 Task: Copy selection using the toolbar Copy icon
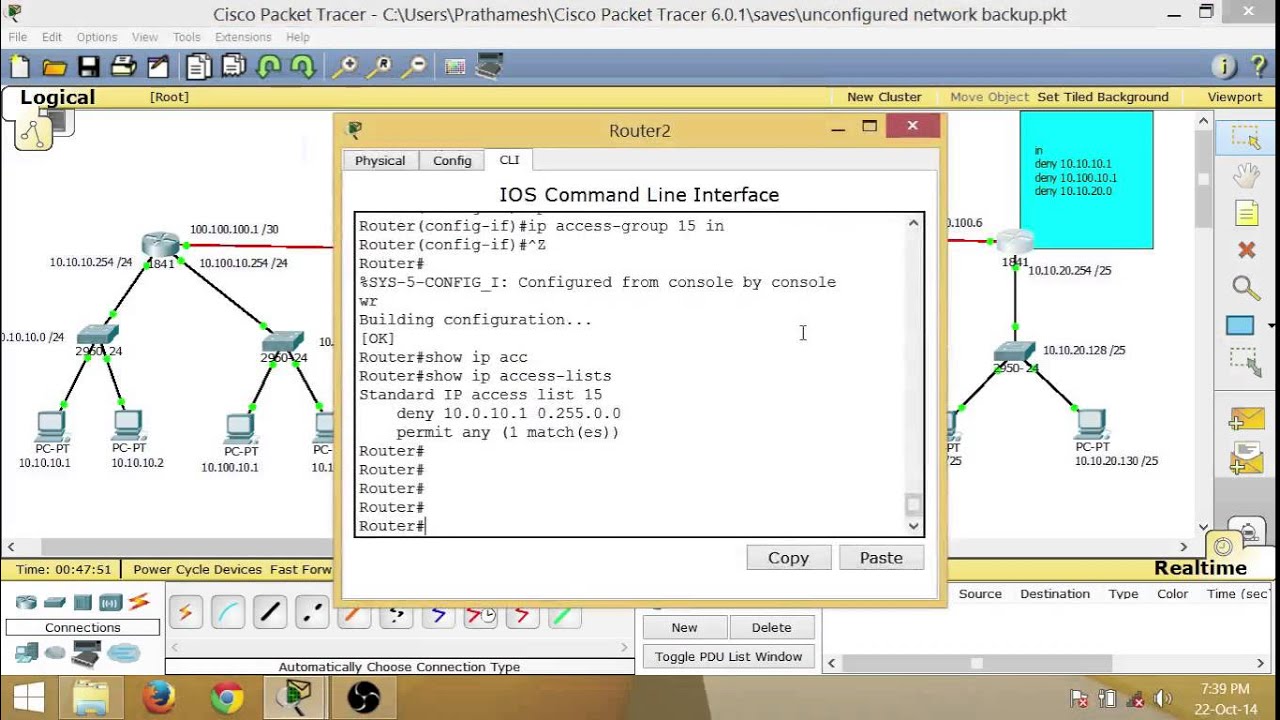pyautogui.click(x=199, y=67)
